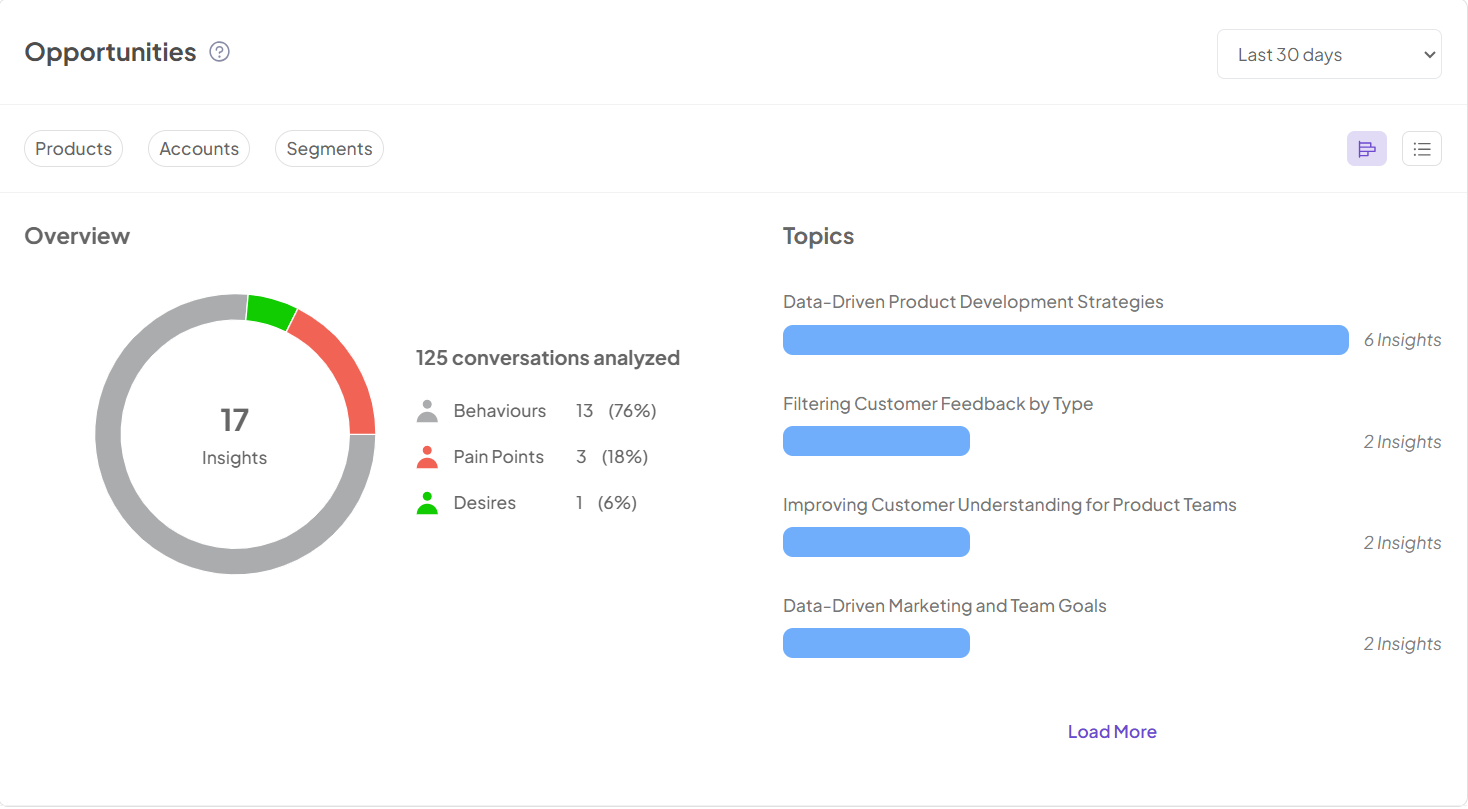Click the 17 Insights donut center
This screenshot has height=809, width=1468.
pos(235,434)
